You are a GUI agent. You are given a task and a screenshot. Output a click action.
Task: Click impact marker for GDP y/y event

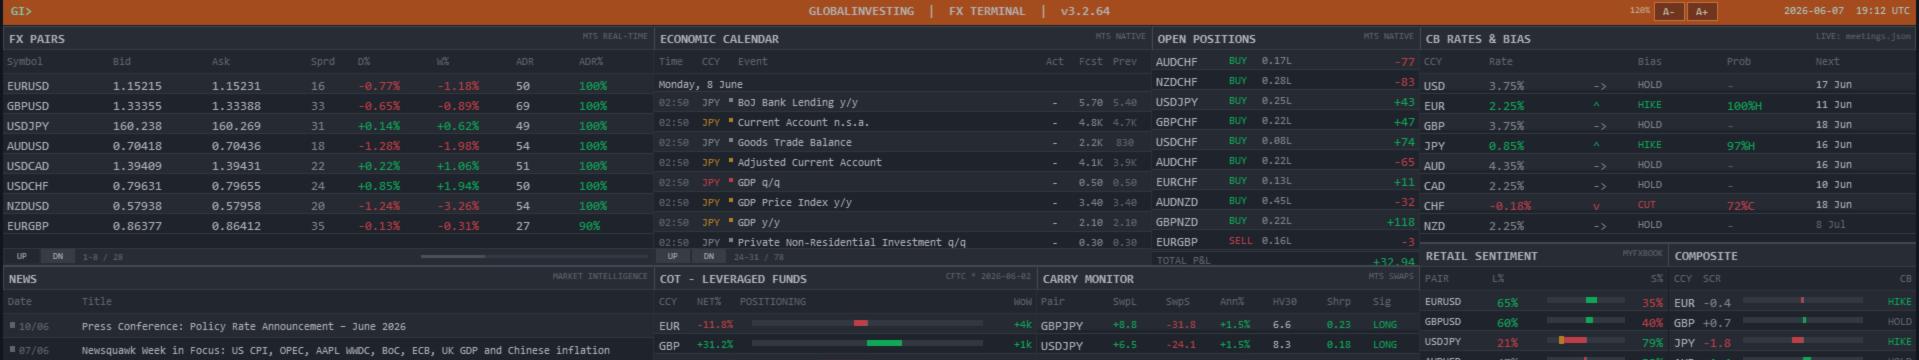pyautogui.click(x=731, y=221)
